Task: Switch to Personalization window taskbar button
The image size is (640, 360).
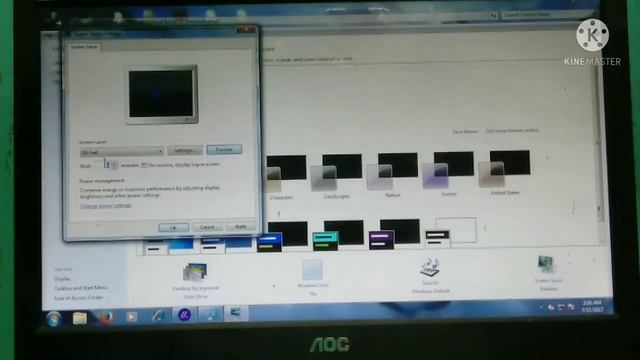Action: 236,313
